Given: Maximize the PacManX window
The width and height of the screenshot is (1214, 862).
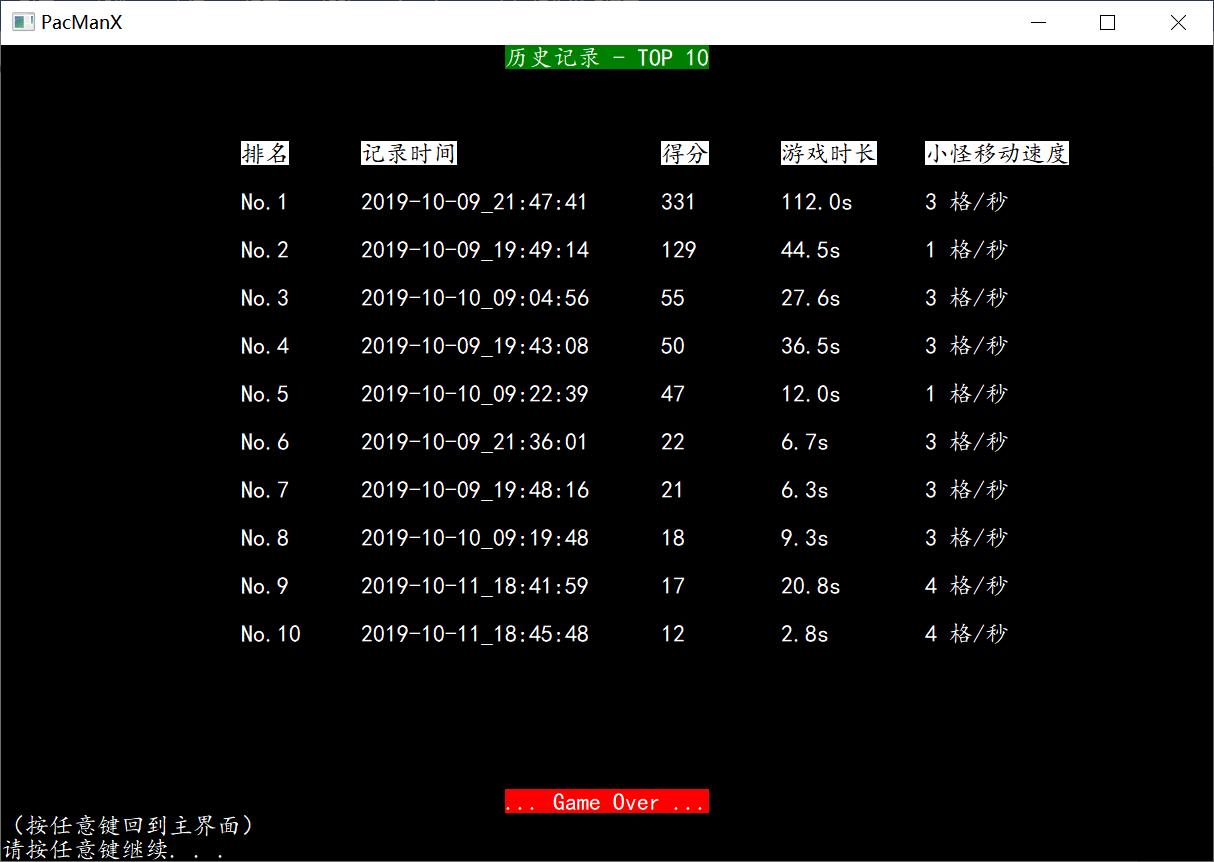Looking at the screenshot, I should [x=1107, y=22].
